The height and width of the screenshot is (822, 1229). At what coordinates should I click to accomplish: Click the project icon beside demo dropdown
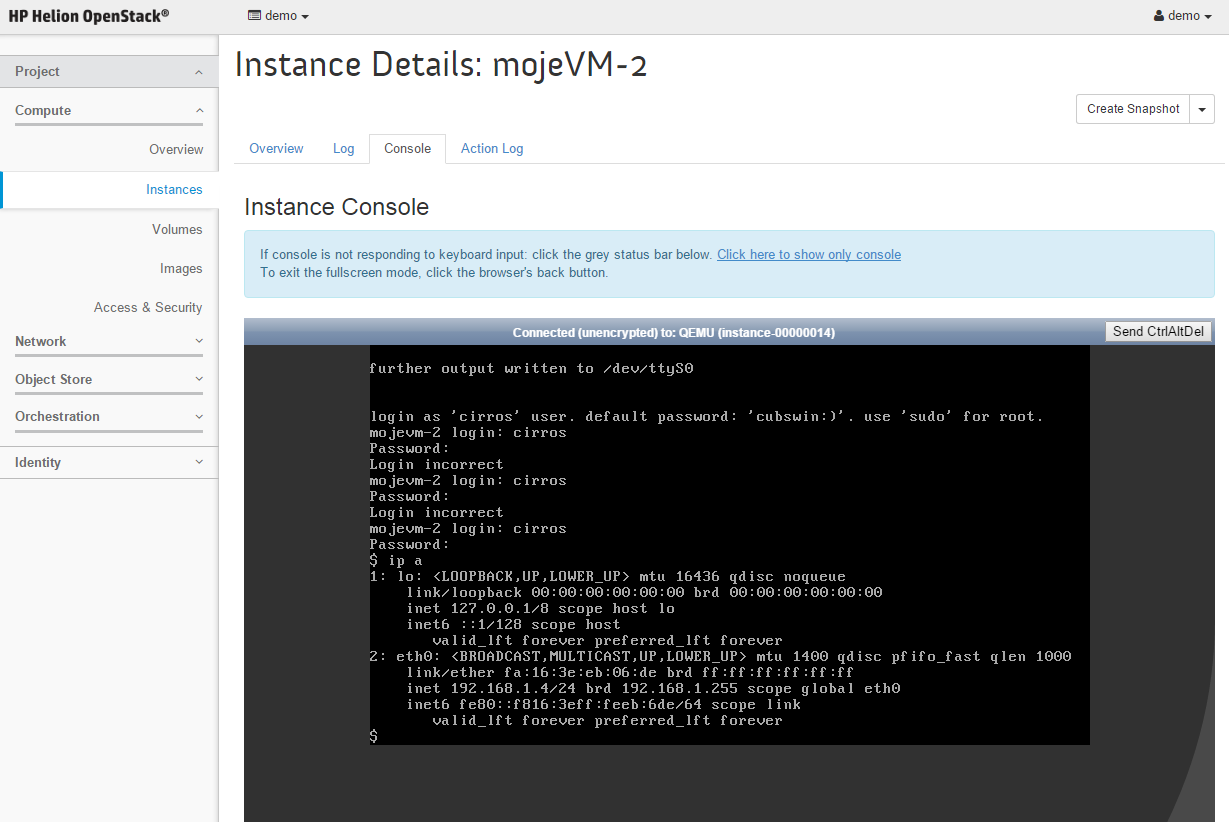click(x=254, y=16)
